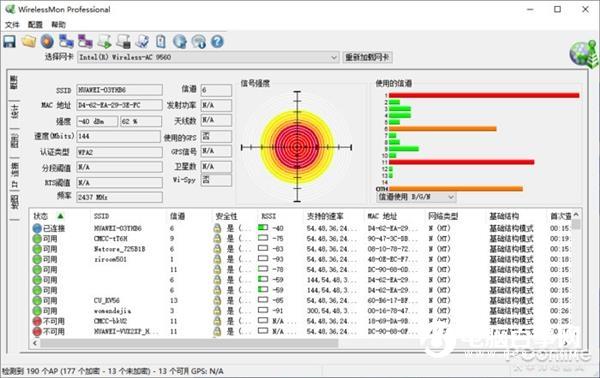Click the blue help question mark icon
This screenshot has height=378, width=600.
(217, 41)
